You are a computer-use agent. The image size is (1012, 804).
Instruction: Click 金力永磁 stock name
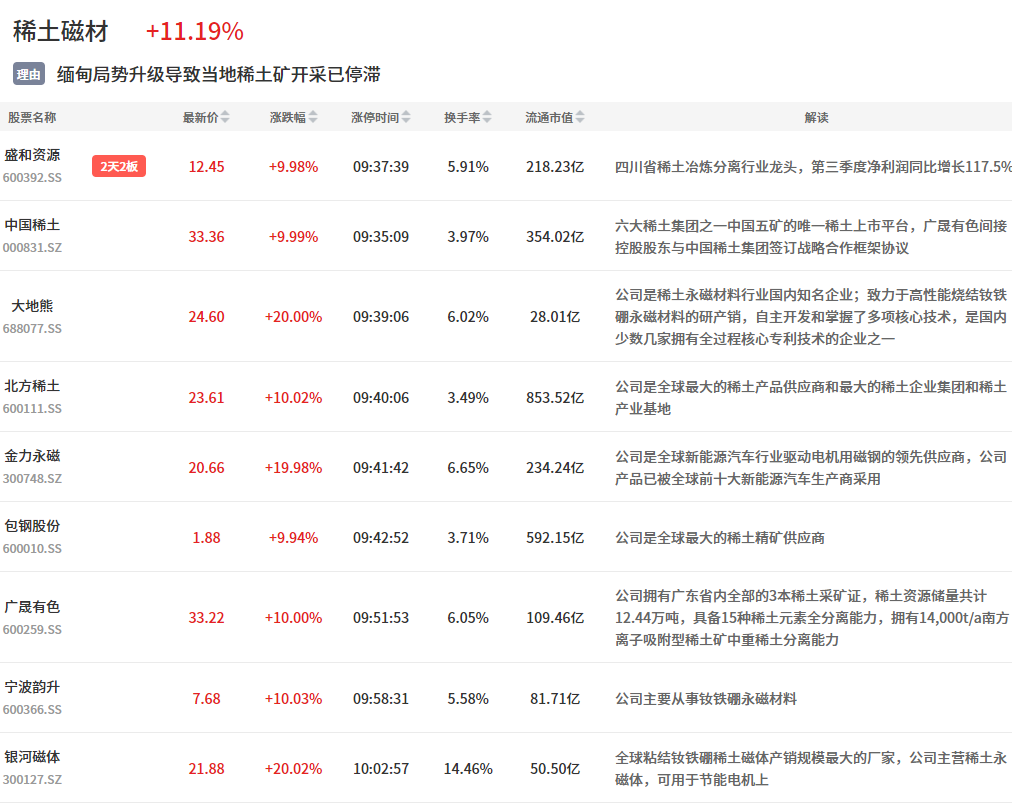click(x=32, y=456)
